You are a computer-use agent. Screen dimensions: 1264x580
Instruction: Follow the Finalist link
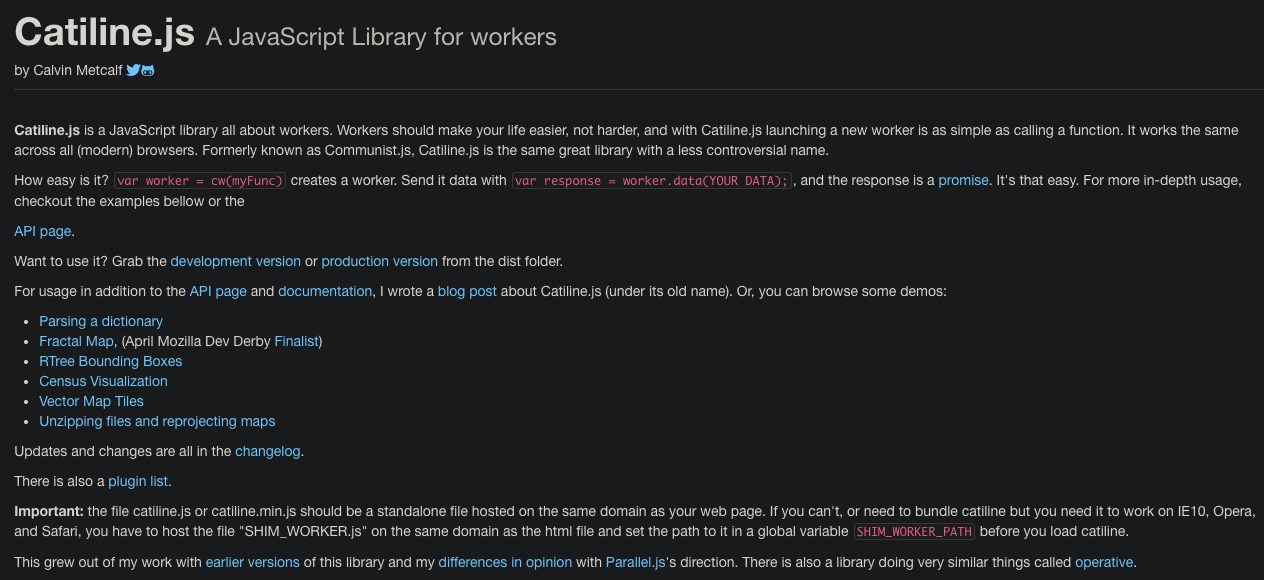pyautogui.click(x=296, y=341)
